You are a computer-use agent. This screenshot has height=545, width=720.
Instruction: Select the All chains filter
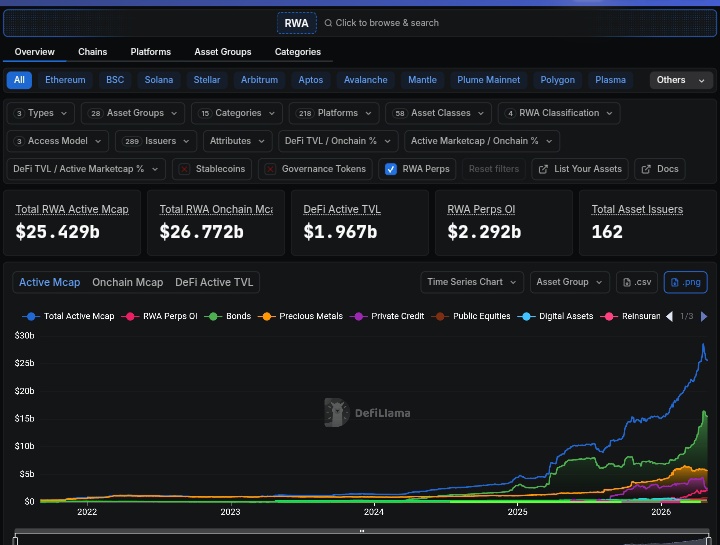[19, 80]
